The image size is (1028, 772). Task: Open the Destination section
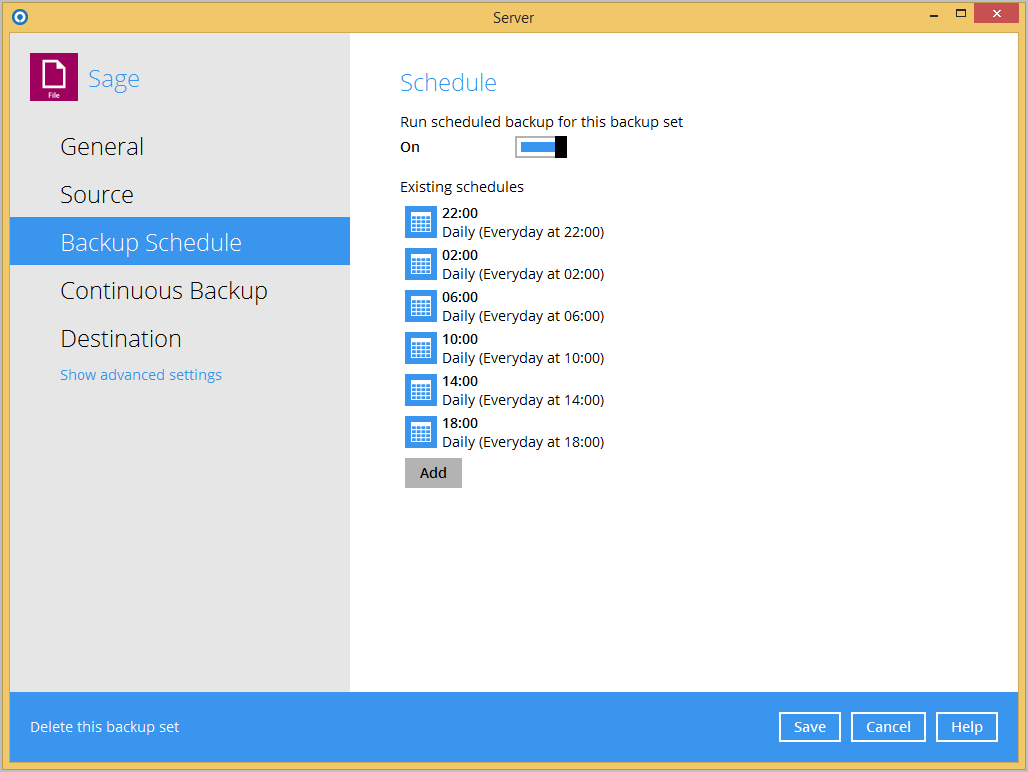tap(121, 339)
